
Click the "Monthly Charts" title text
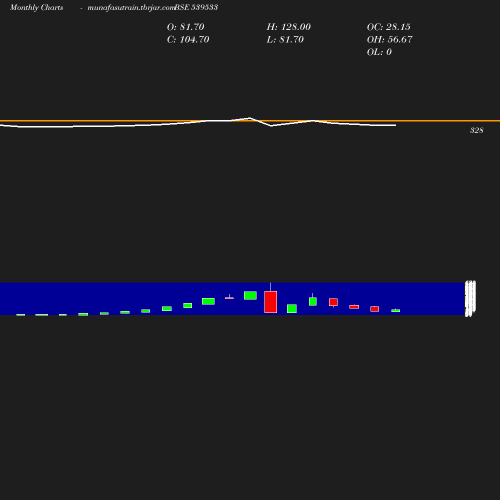point(37,8)
